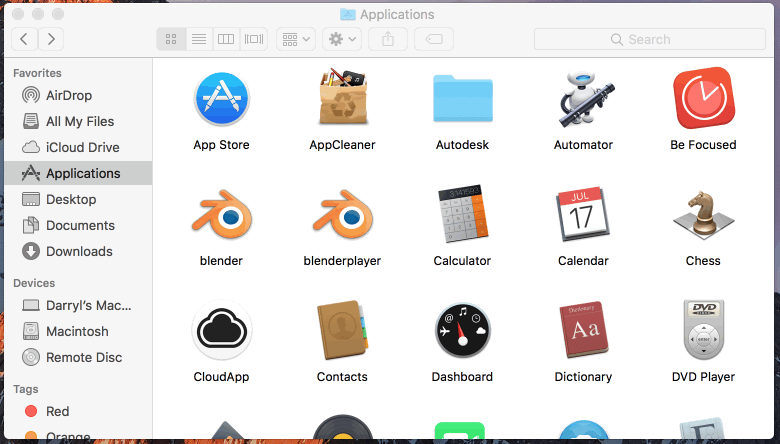Open Documents in the sidebar
780x444 pixels.
tap(78, 225)
